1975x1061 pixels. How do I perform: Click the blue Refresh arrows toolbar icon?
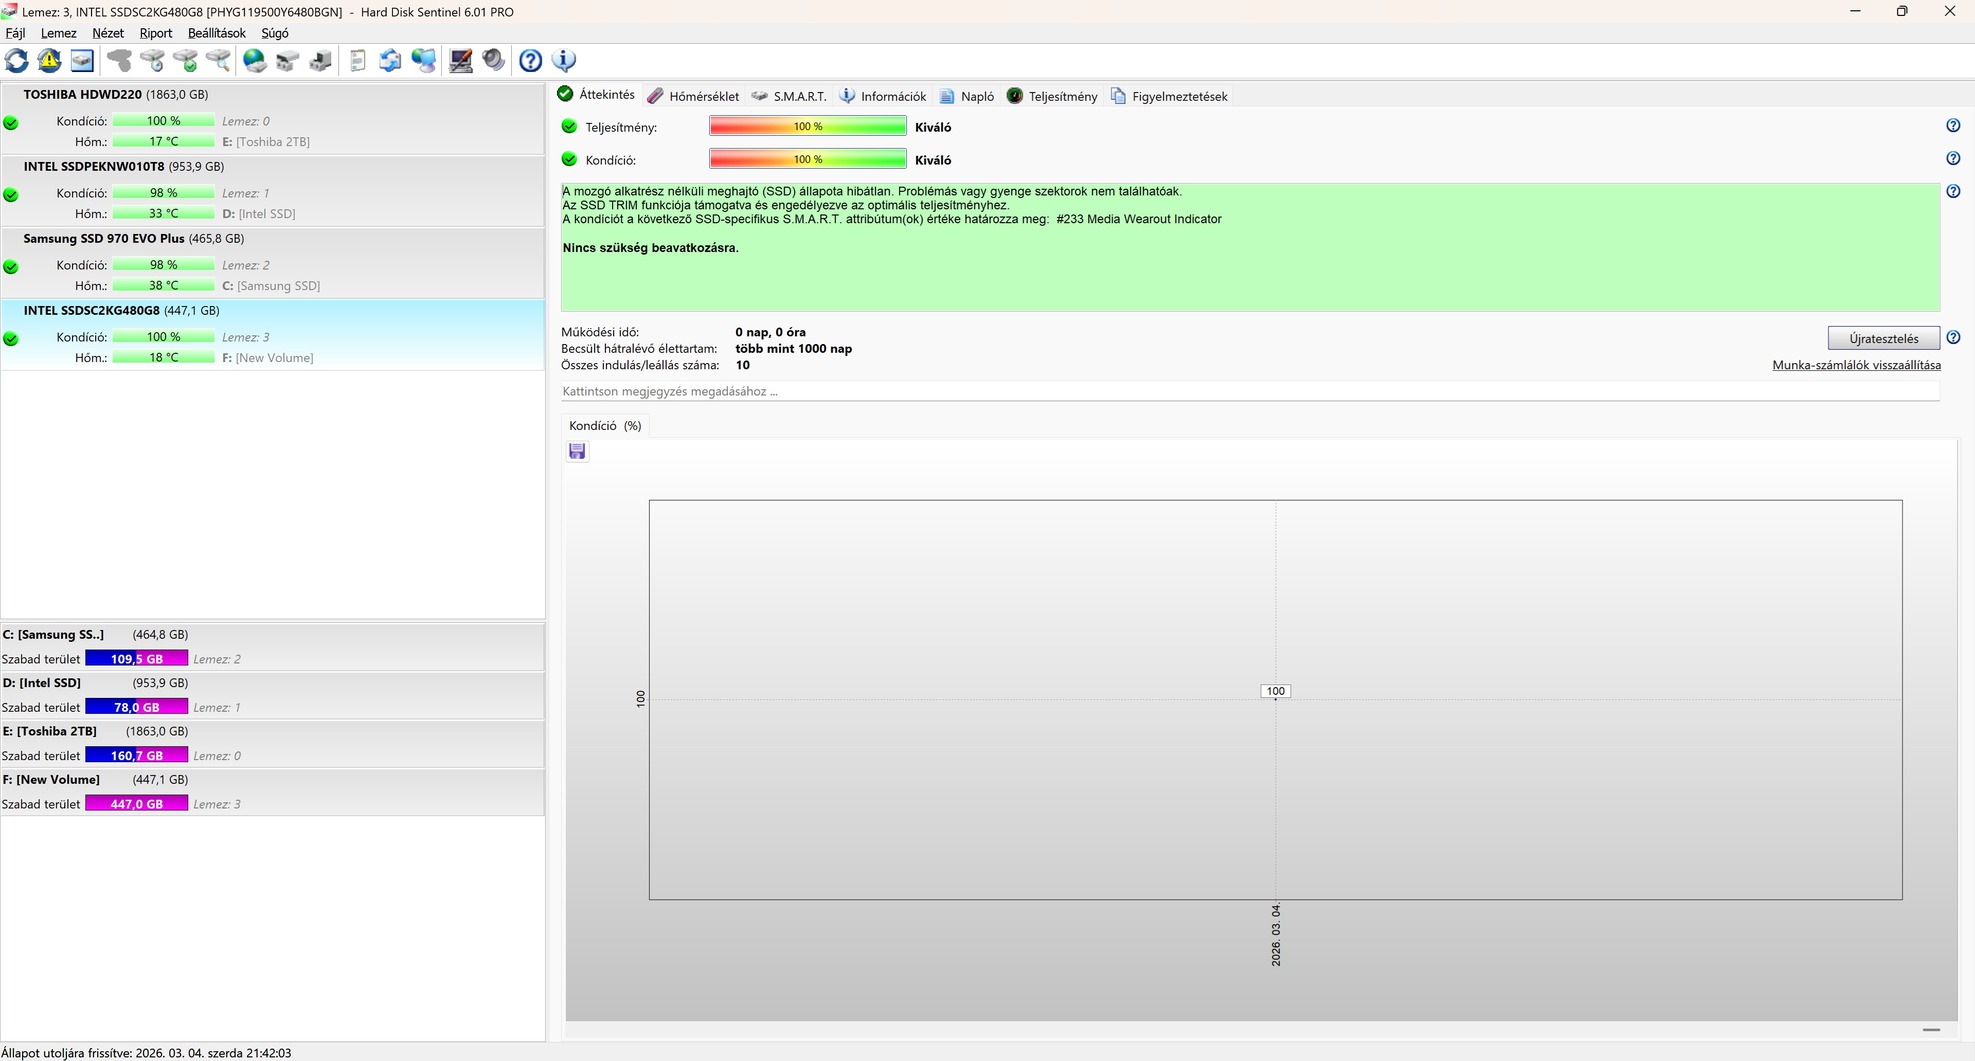pos(17,61)
